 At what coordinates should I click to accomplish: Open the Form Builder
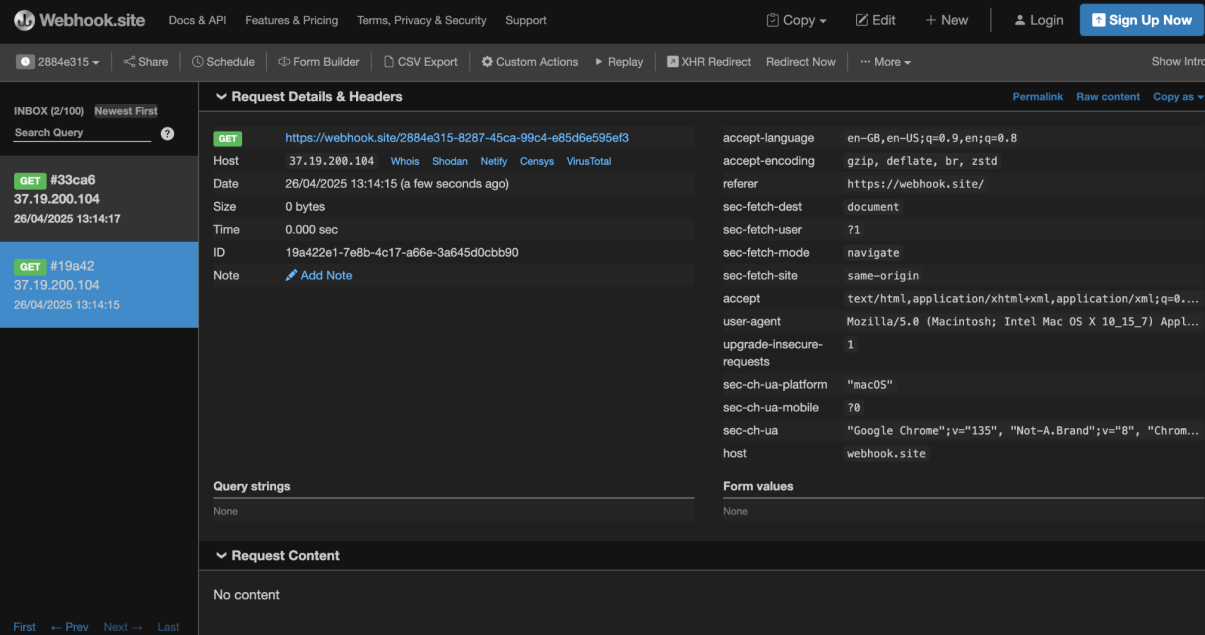(319, 62)
